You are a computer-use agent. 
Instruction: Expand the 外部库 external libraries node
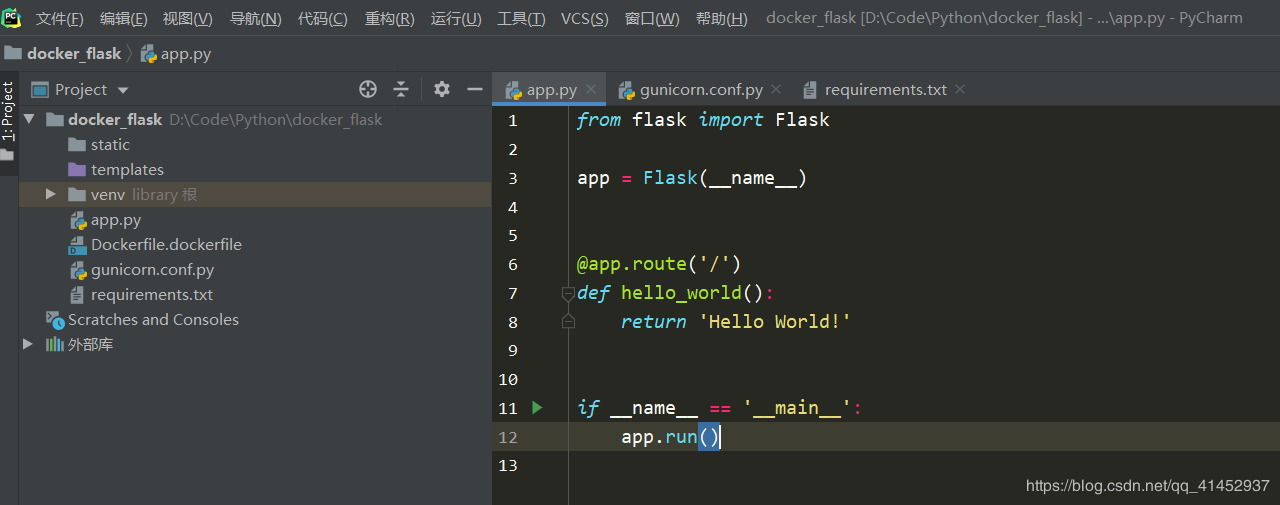click(x=28, y=344)
